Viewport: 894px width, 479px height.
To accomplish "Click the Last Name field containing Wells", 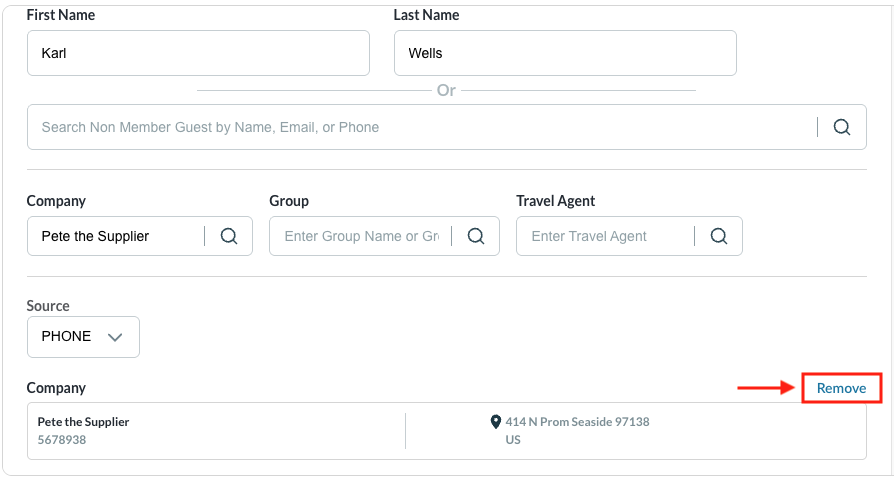I will (565, 53).
